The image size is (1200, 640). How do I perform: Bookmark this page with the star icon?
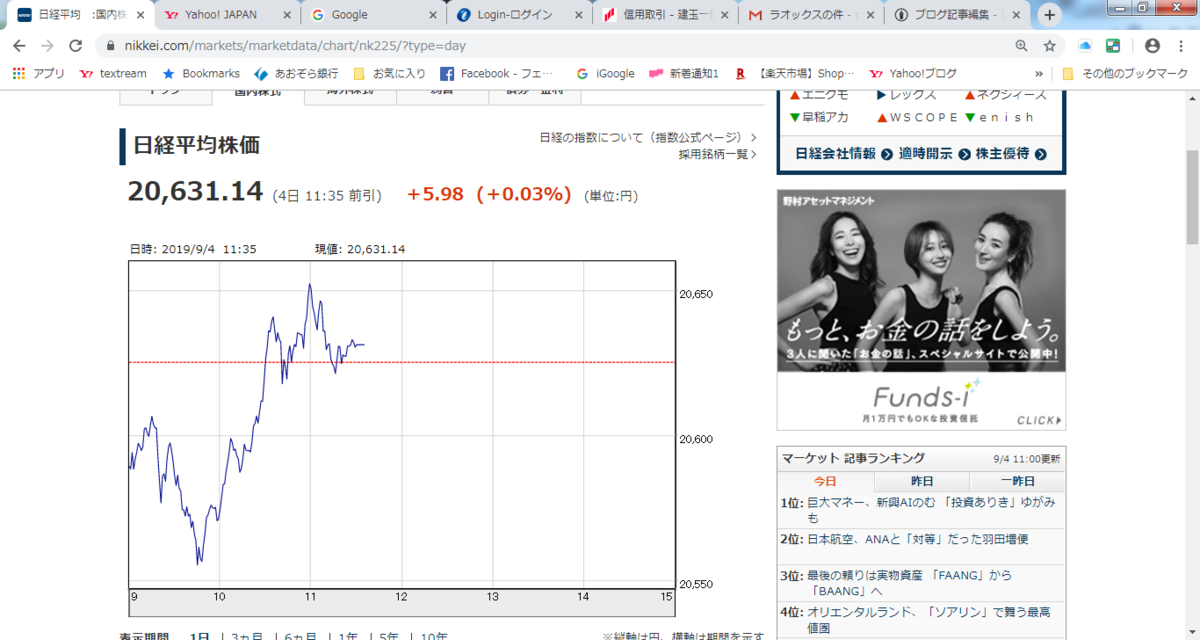pyautogui.click(x=1049, y=46)
